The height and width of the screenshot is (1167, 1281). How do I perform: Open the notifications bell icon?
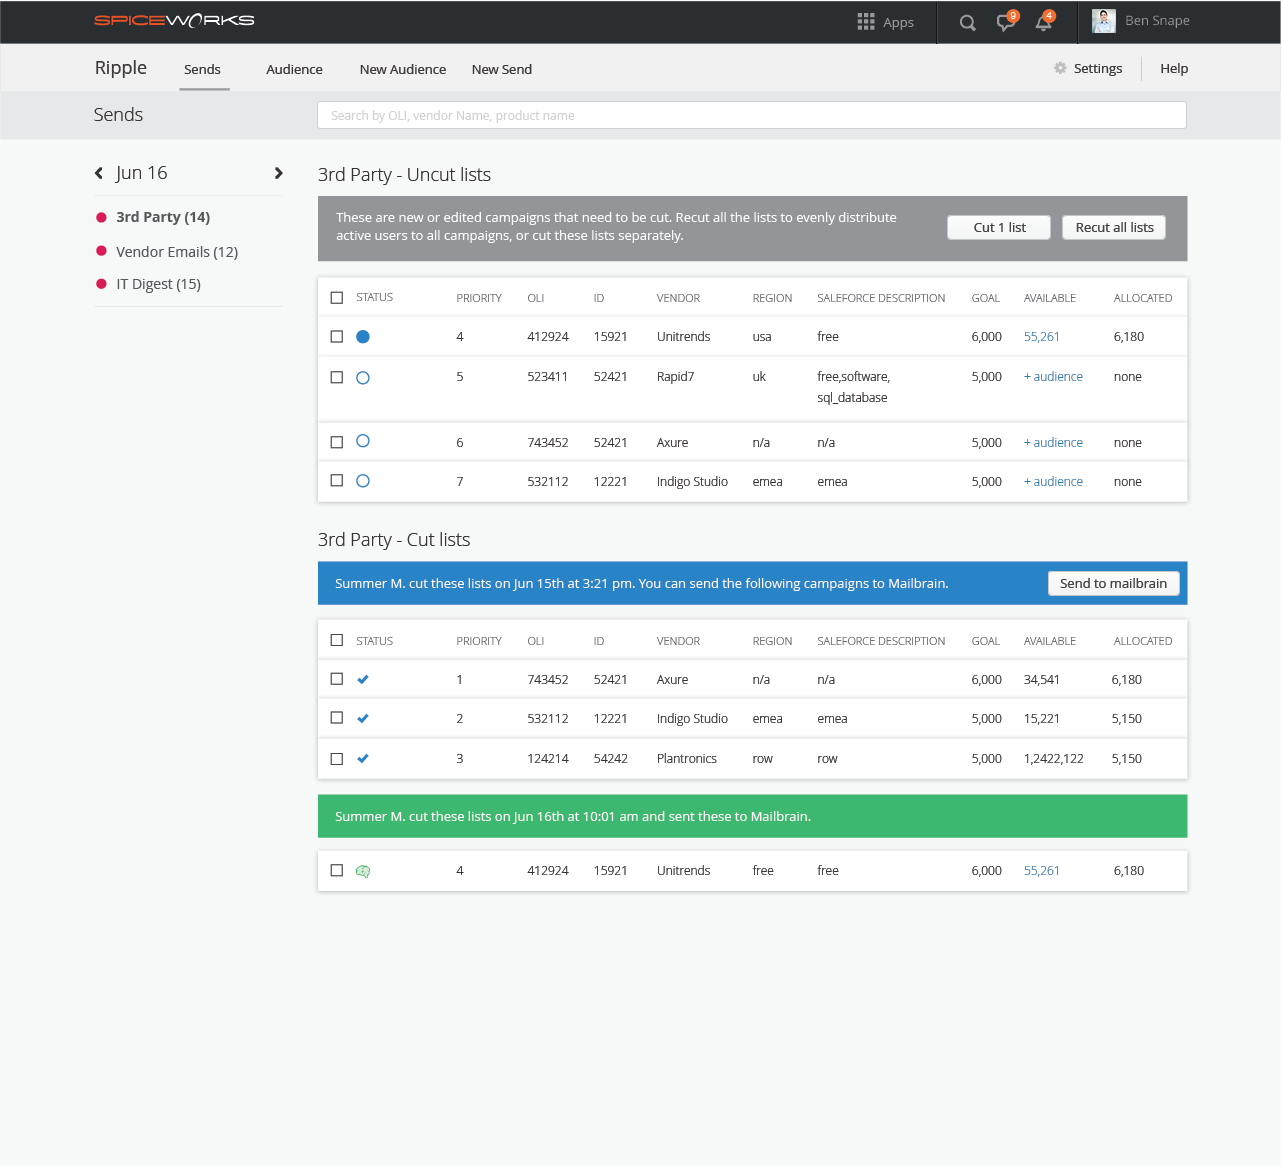click(x=1044, y=22)
